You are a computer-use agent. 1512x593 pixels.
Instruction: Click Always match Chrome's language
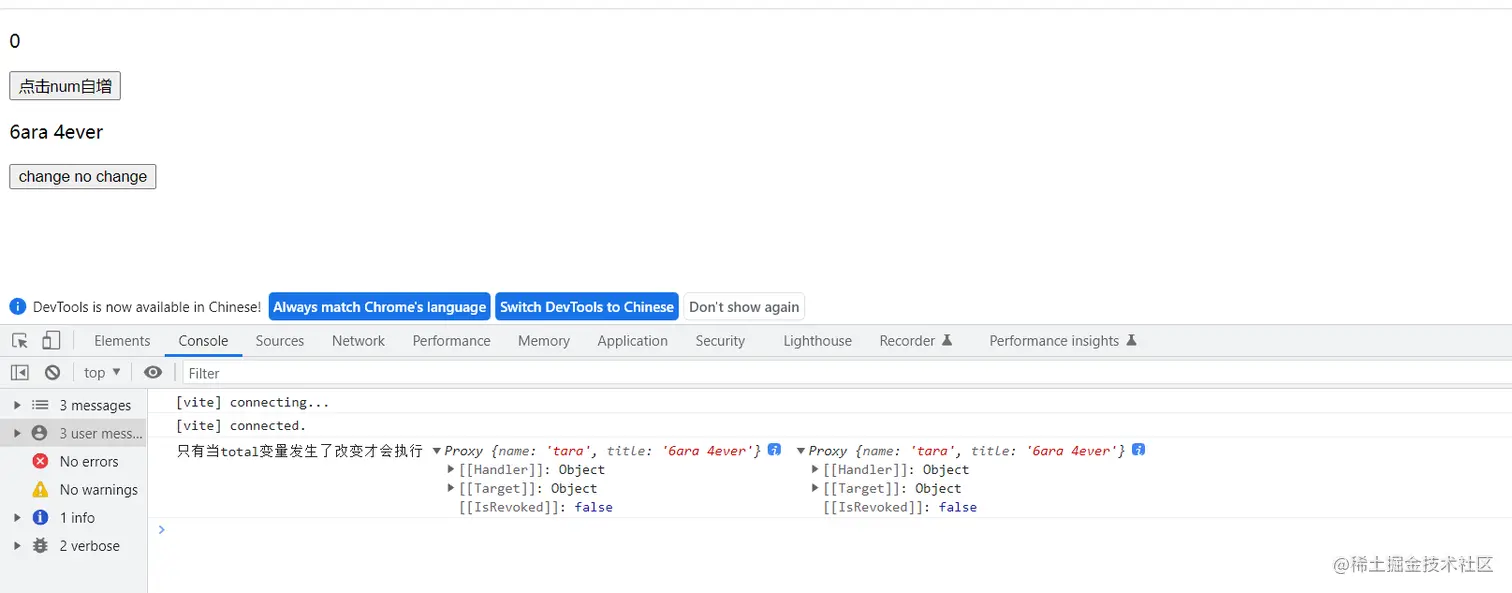point(379,307)
